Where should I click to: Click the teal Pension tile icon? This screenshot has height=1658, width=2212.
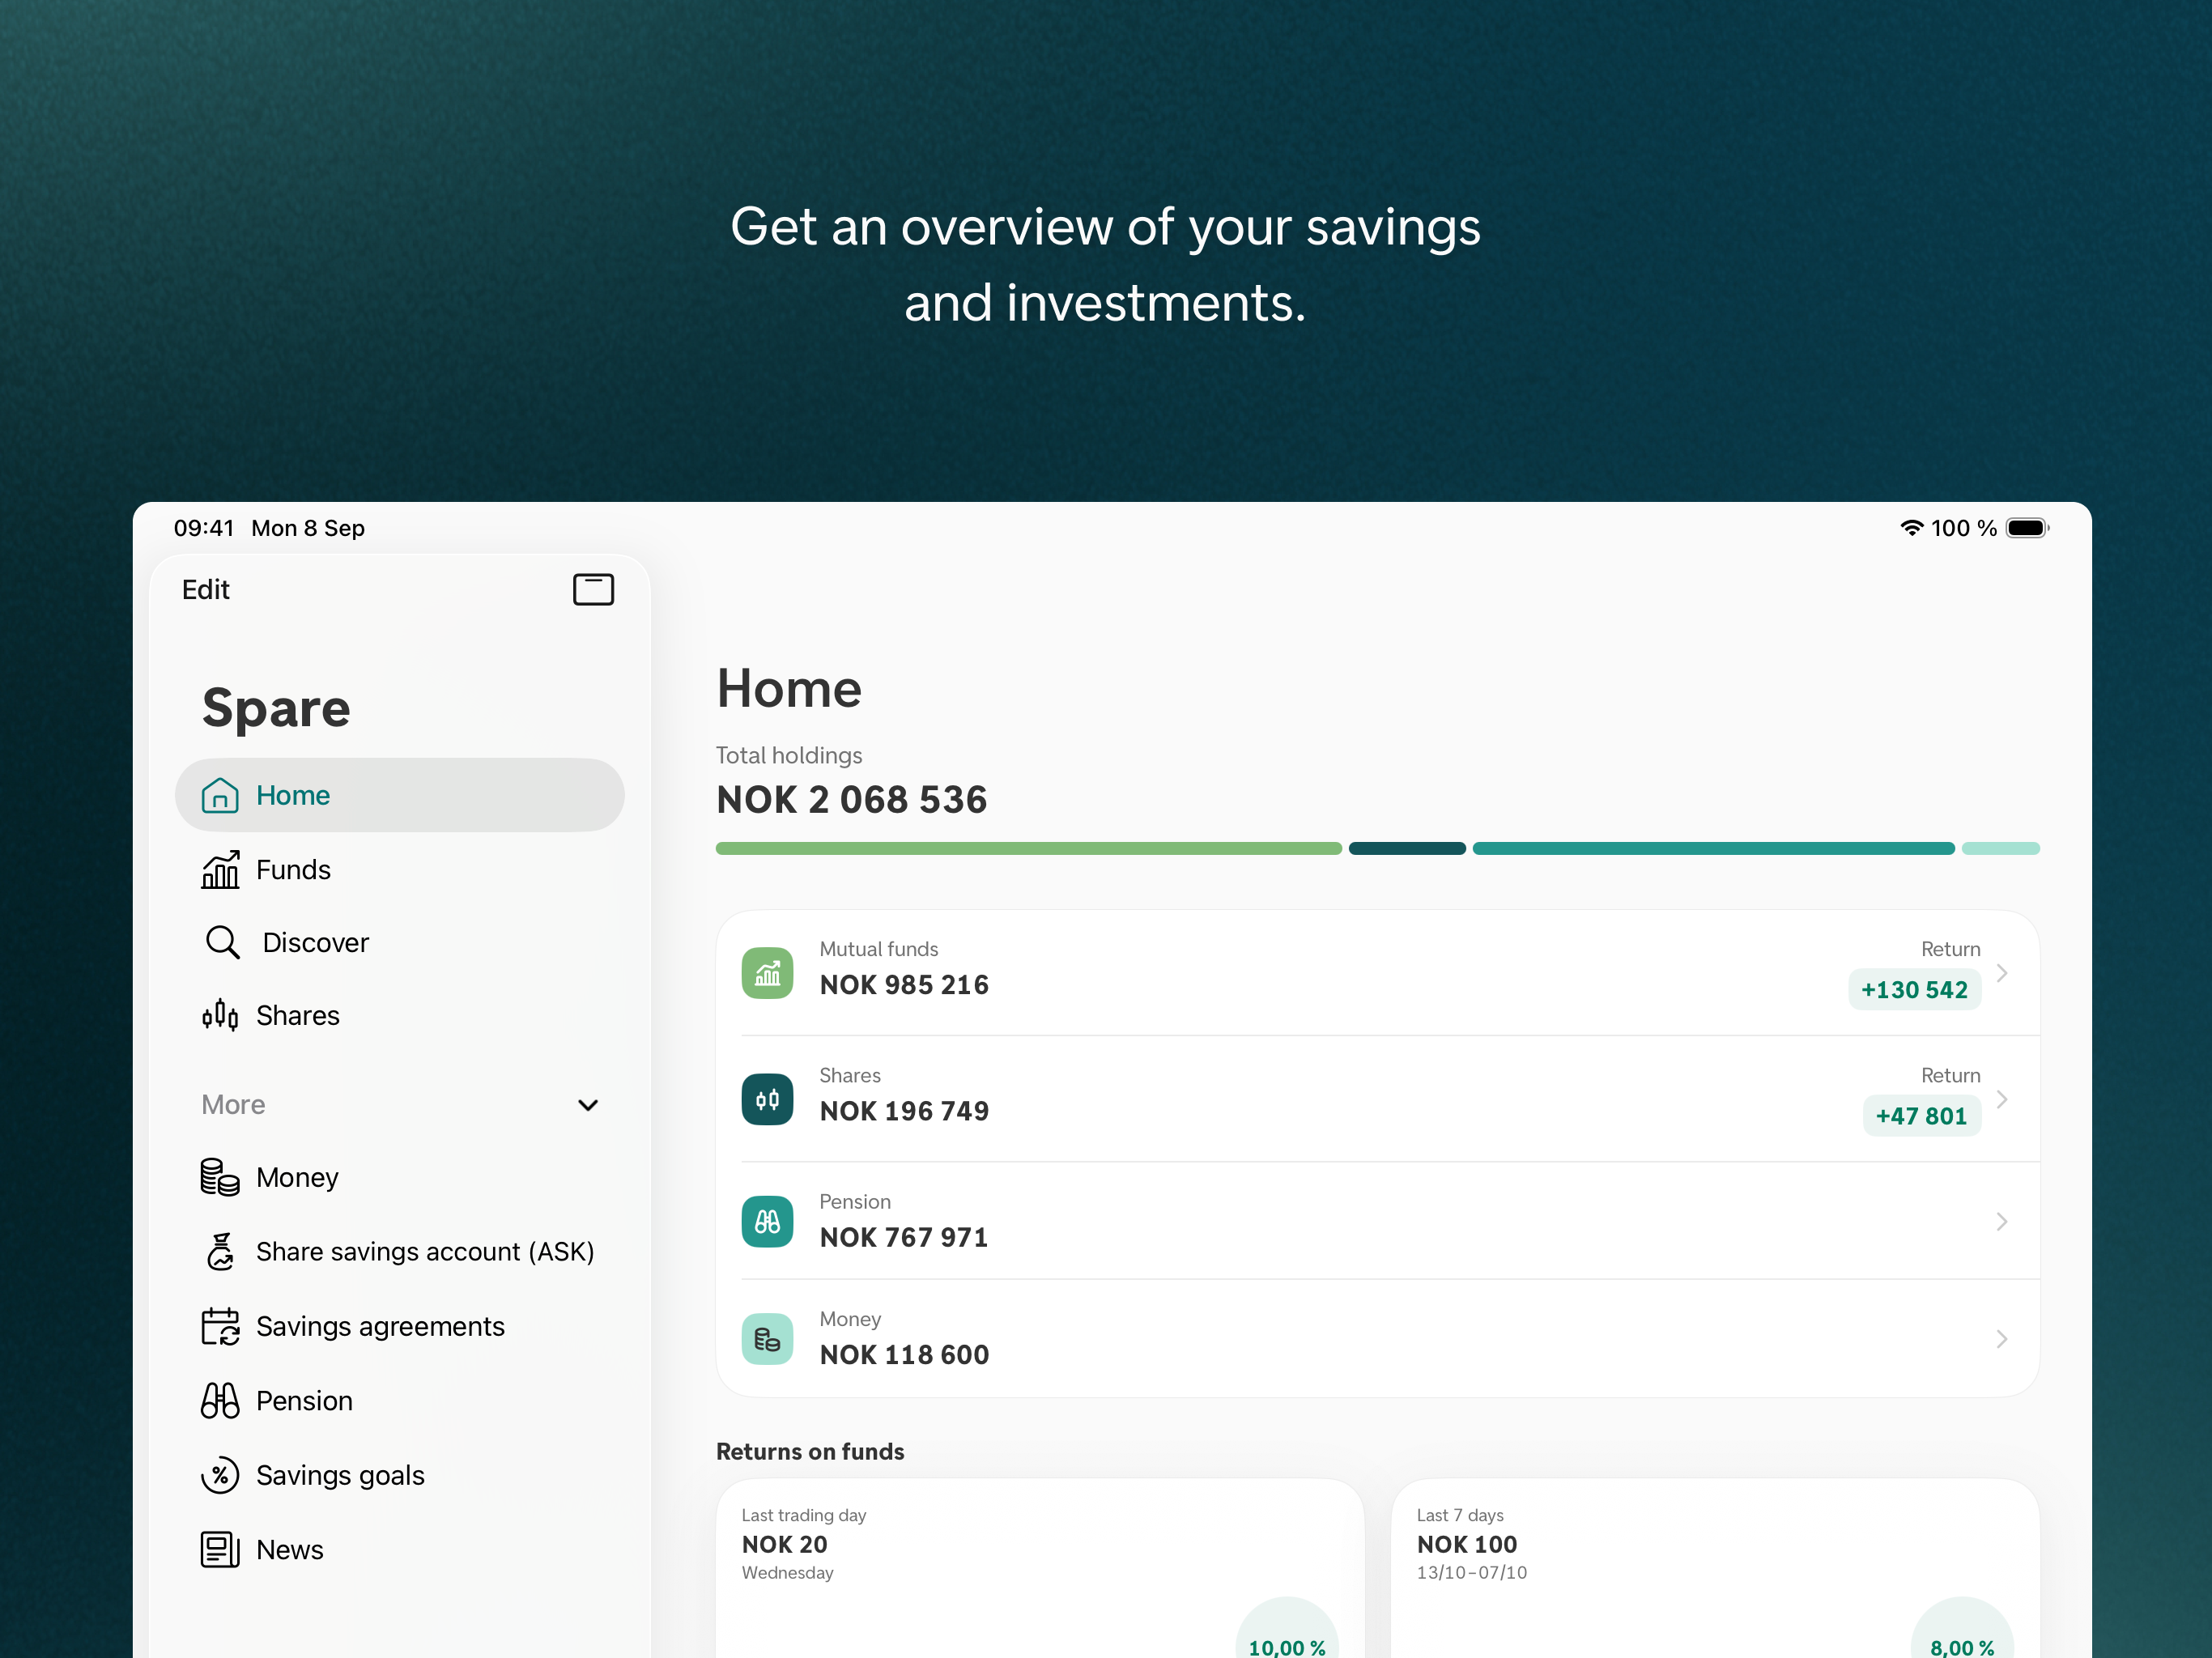pos(767,1221)
